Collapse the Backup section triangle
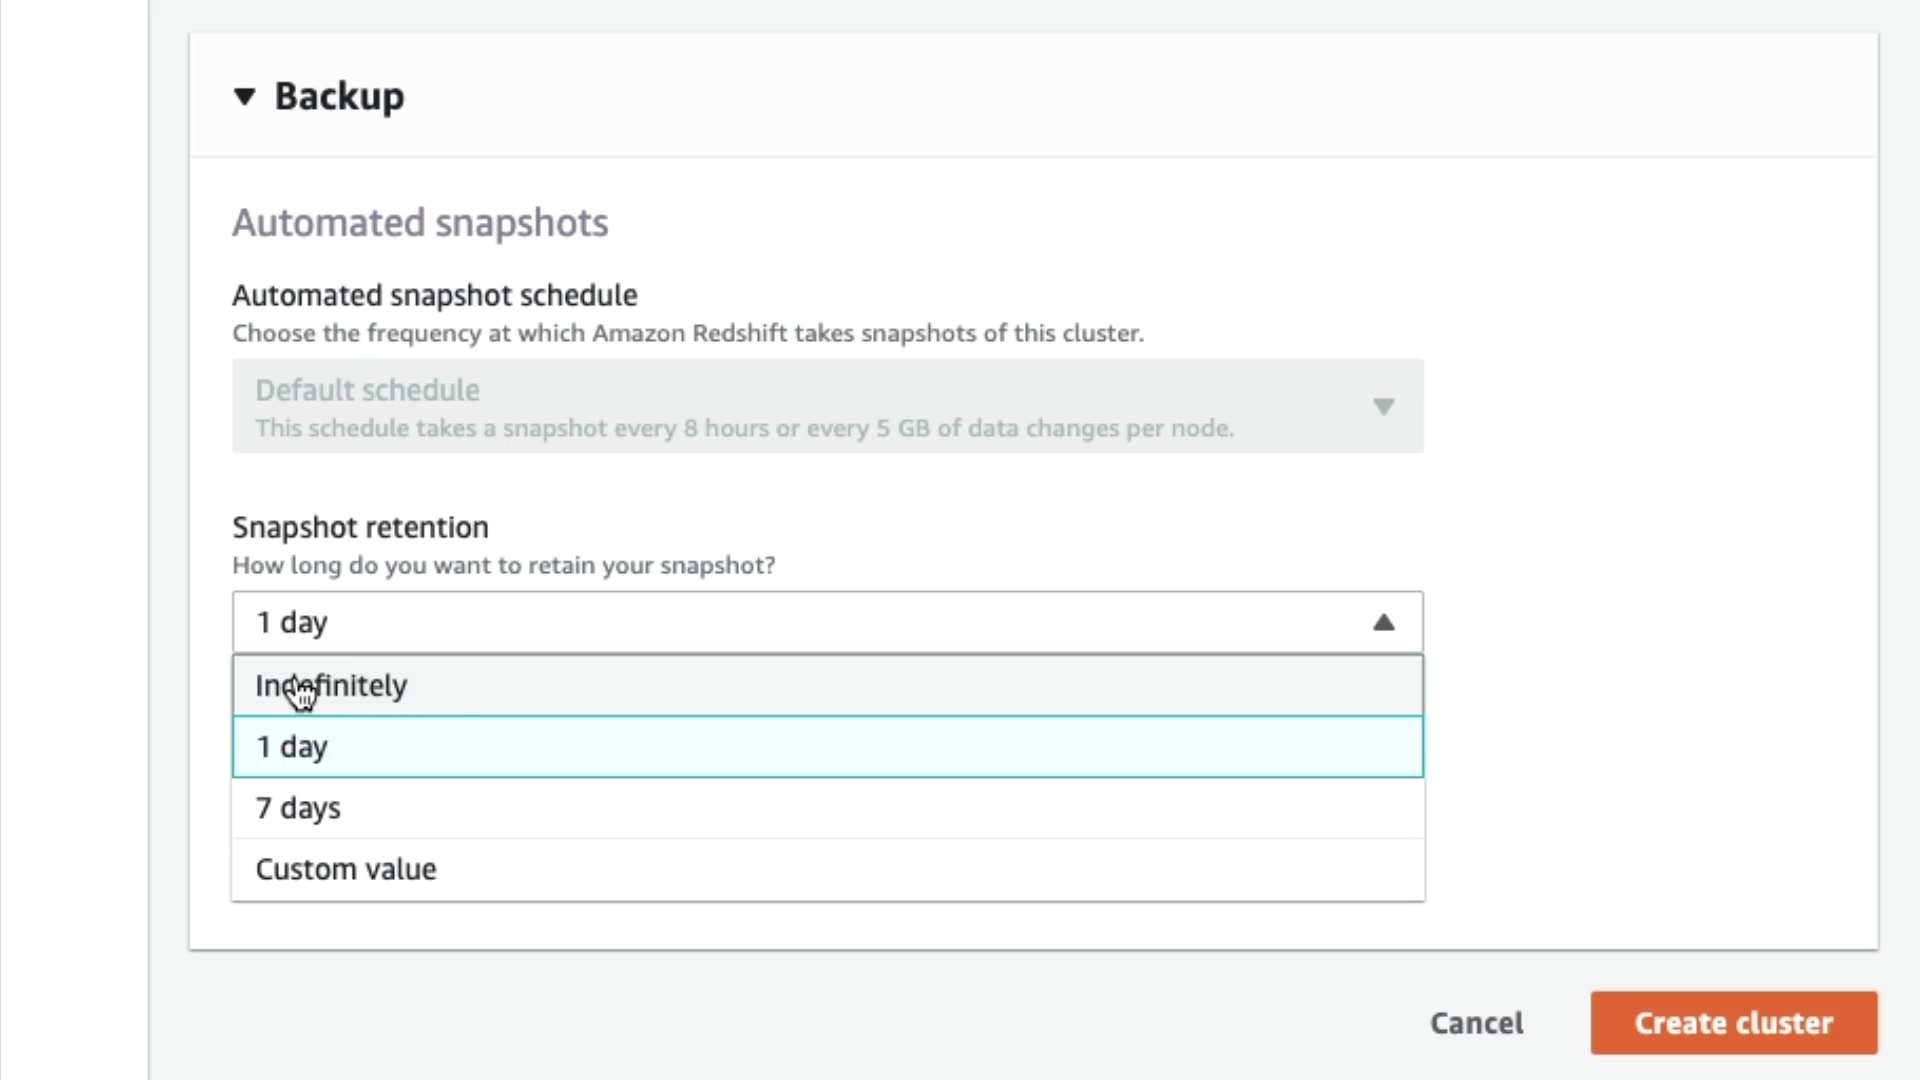The image size is (1920, 1080). pyautogui.click(x=244, y=97)
